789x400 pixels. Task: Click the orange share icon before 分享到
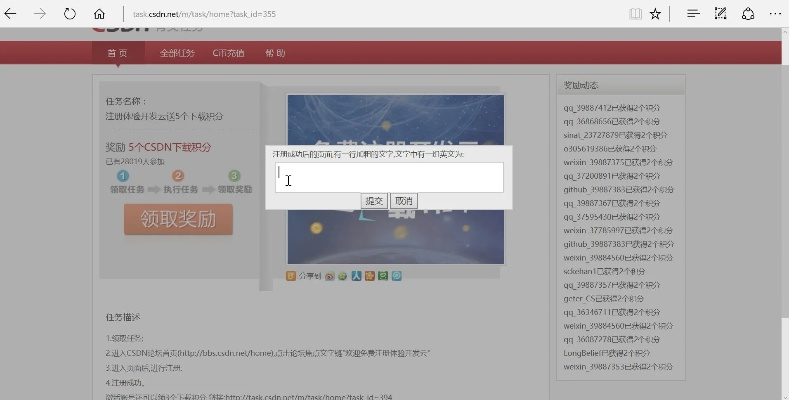(291, 276)
